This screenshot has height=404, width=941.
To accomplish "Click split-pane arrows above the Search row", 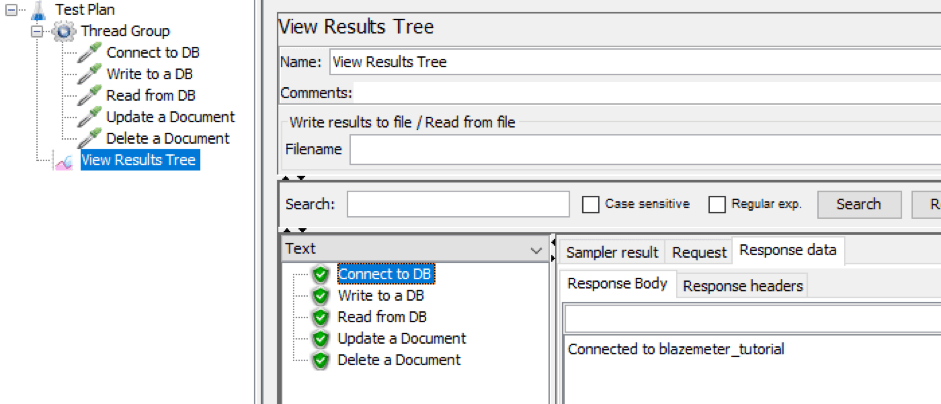I will 294,178.
